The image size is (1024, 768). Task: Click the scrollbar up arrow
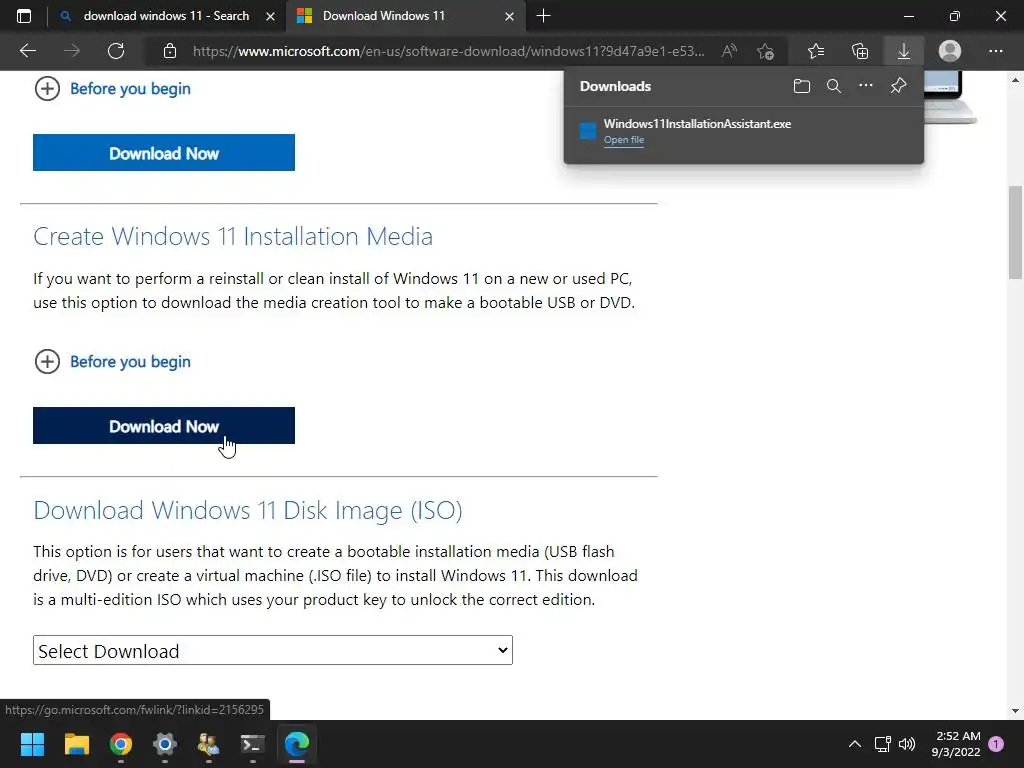click(1015, 80)
